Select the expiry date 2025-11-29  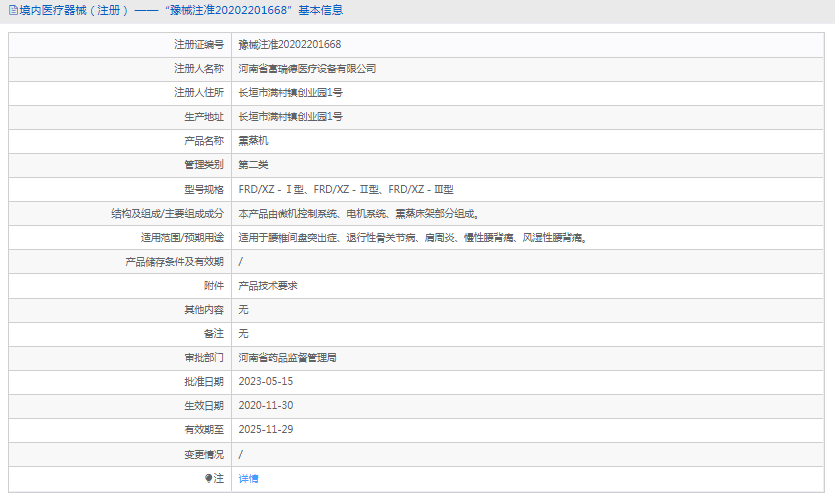pos(266,430)
